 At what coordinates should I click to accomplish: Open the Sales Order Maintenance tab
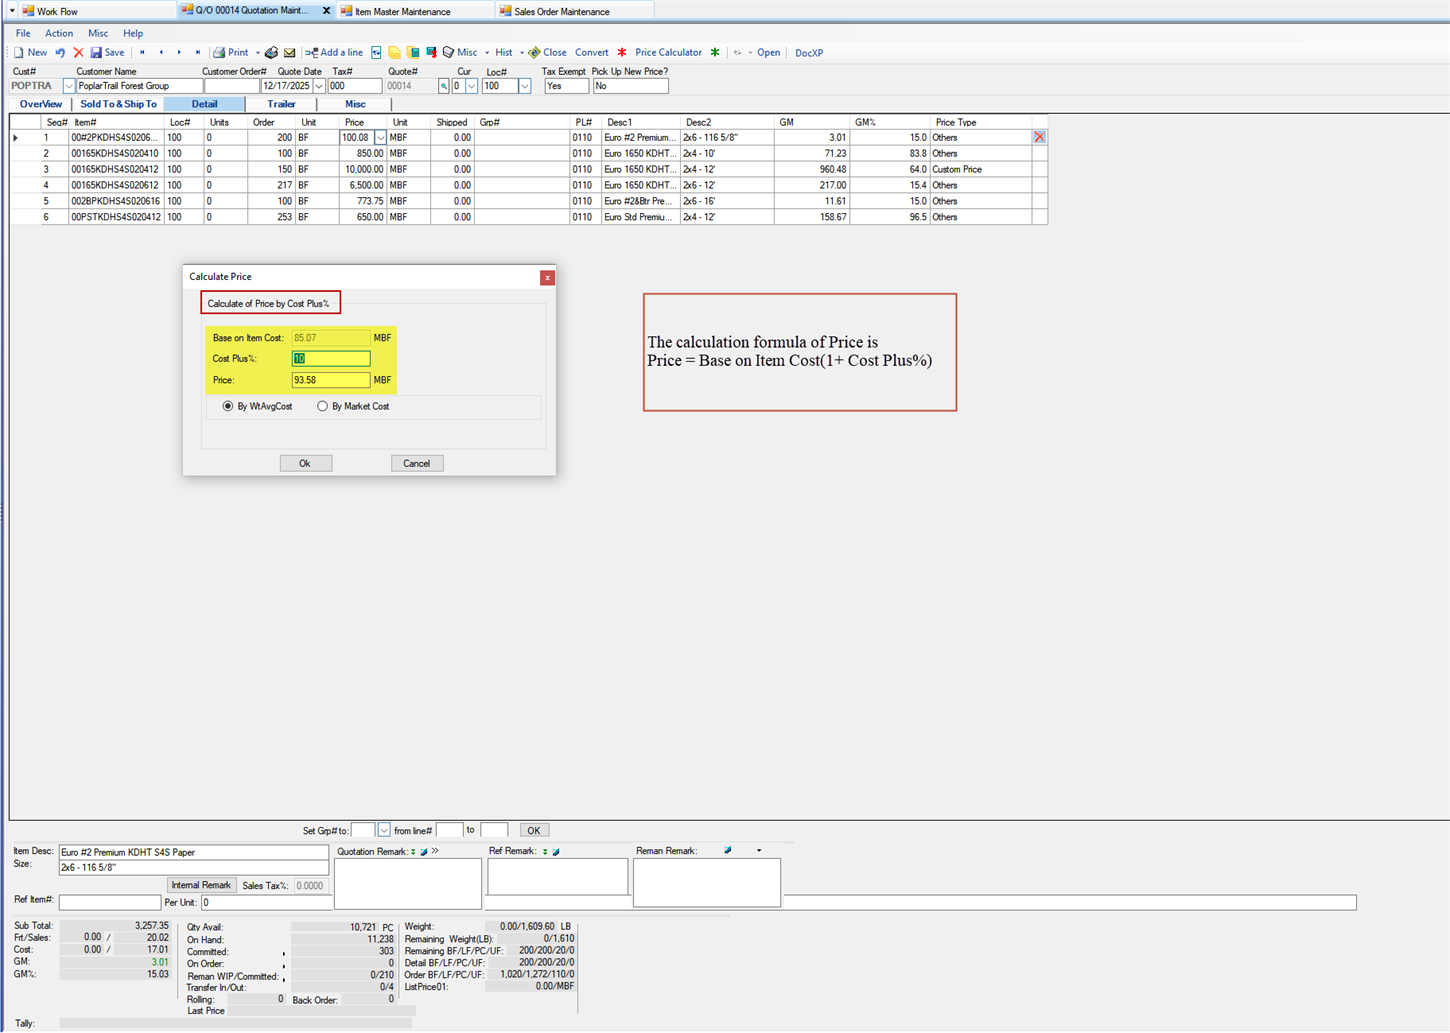point(560,11)
